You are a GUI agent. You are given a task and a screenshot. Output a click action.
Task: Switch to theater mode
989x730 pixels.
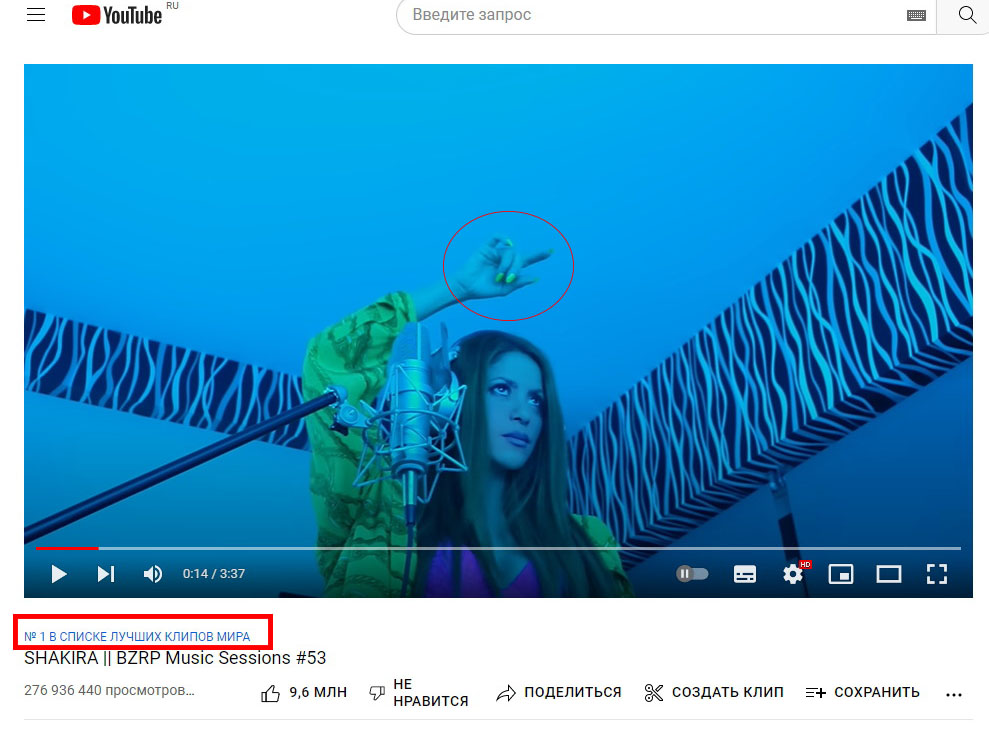[889, 574]
